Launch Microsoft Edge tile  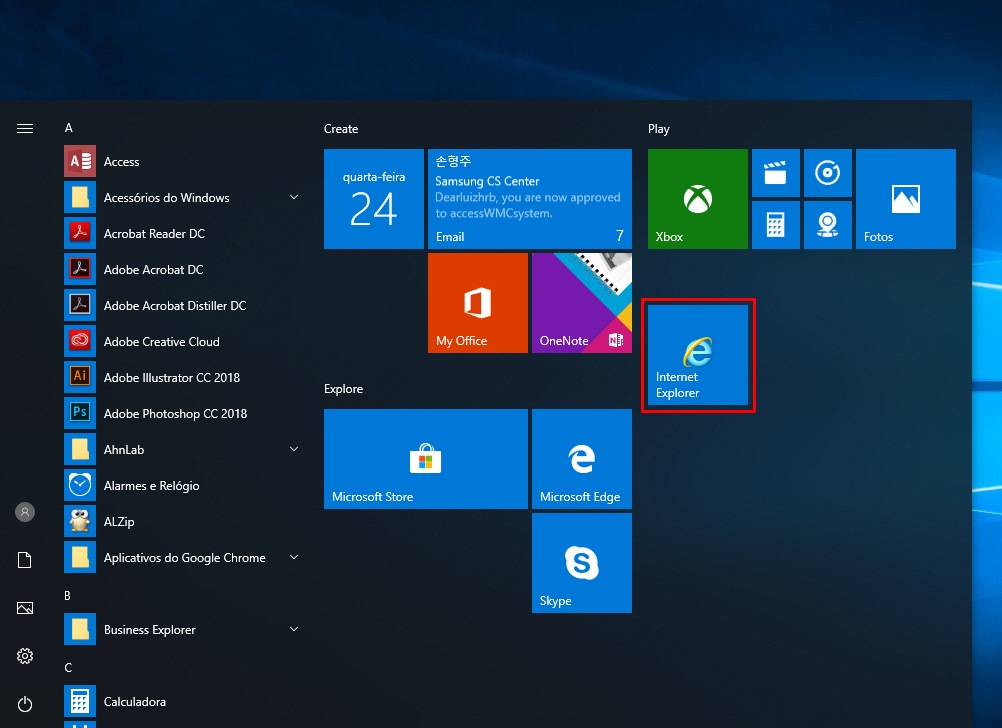[582, 459]
